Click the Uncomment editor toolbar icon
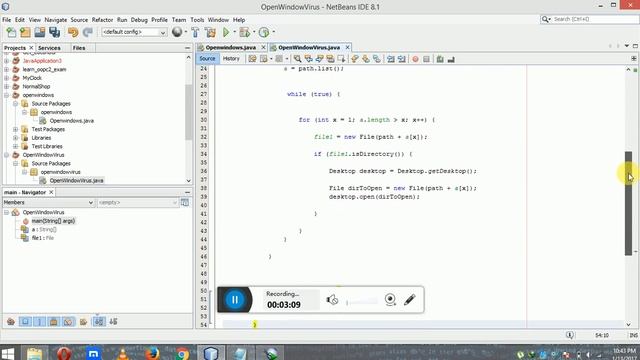This screenshot has width=640, height=360. 451,59
